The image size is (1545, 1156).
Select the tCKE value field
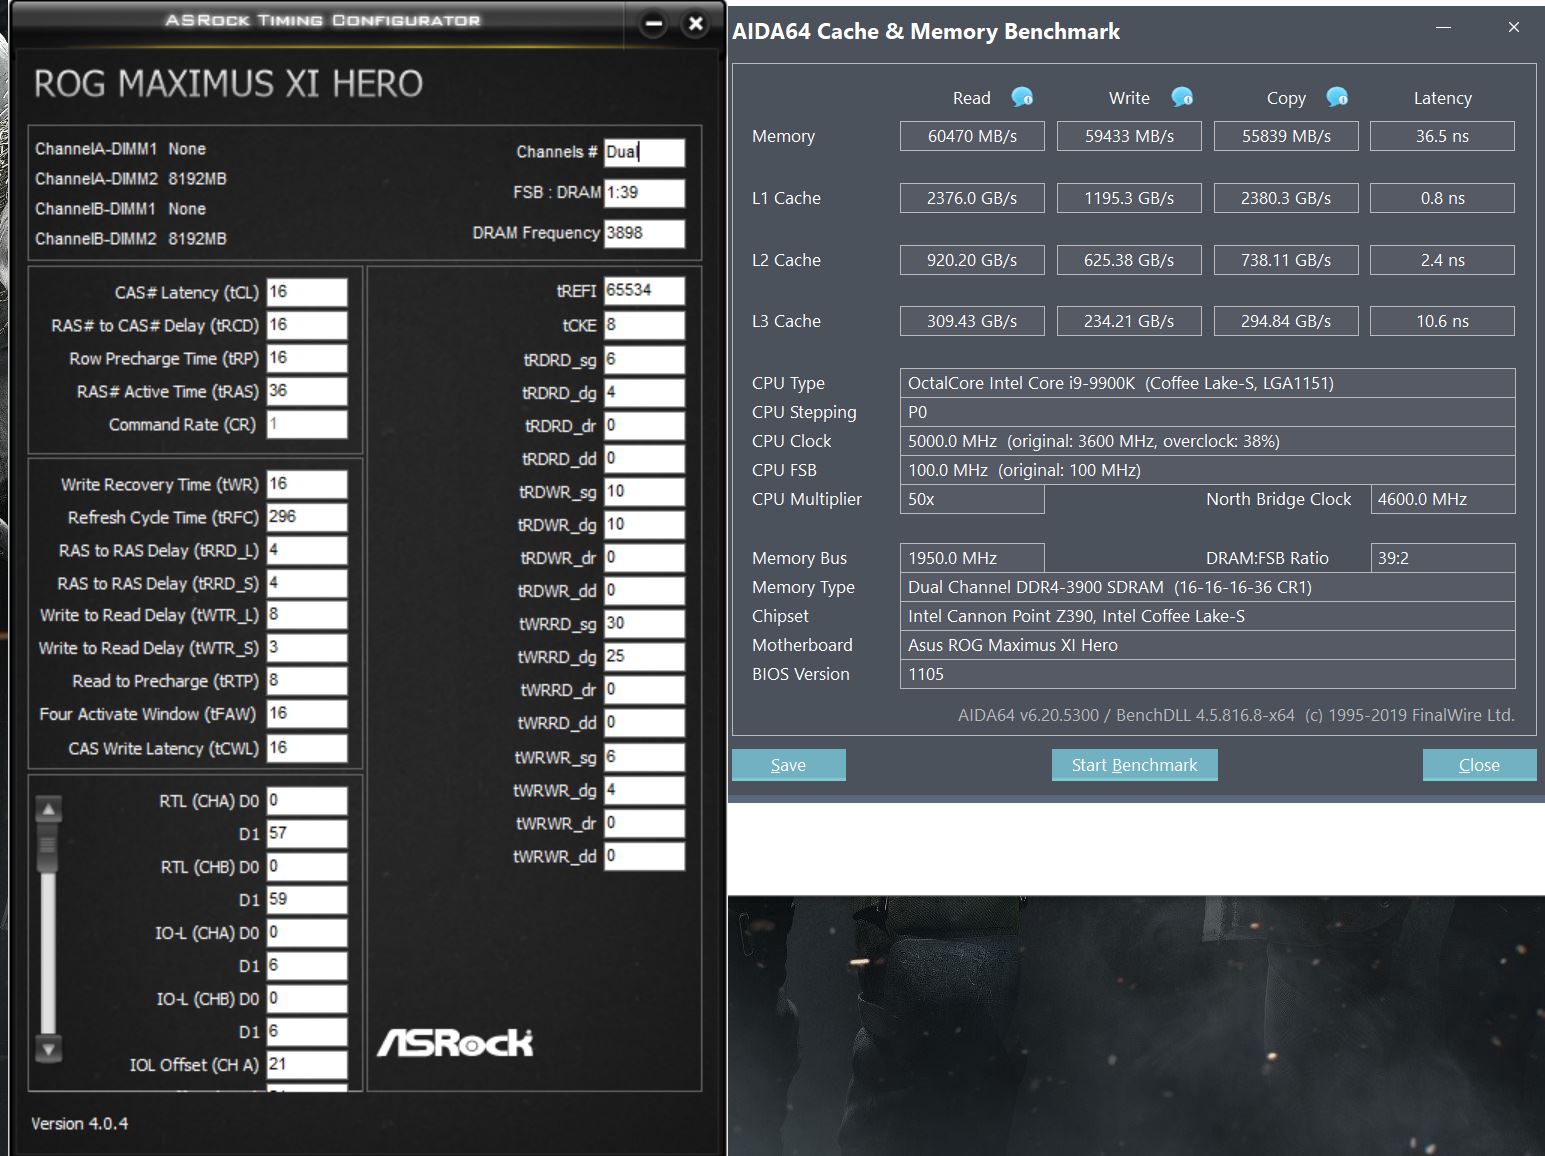coord(644,325)
